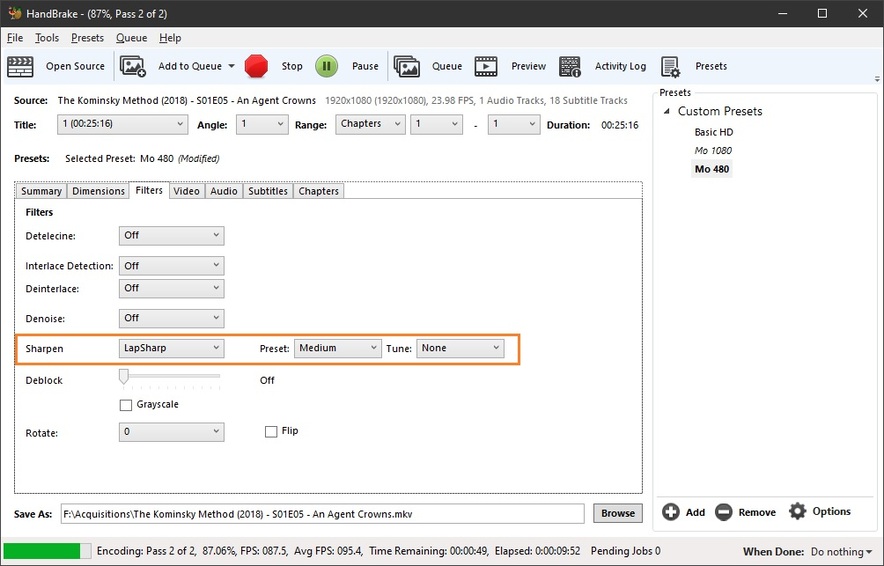This screenshot has width=884, height=566.
Task: Click the green Pause icon
Action: (326, 66)
